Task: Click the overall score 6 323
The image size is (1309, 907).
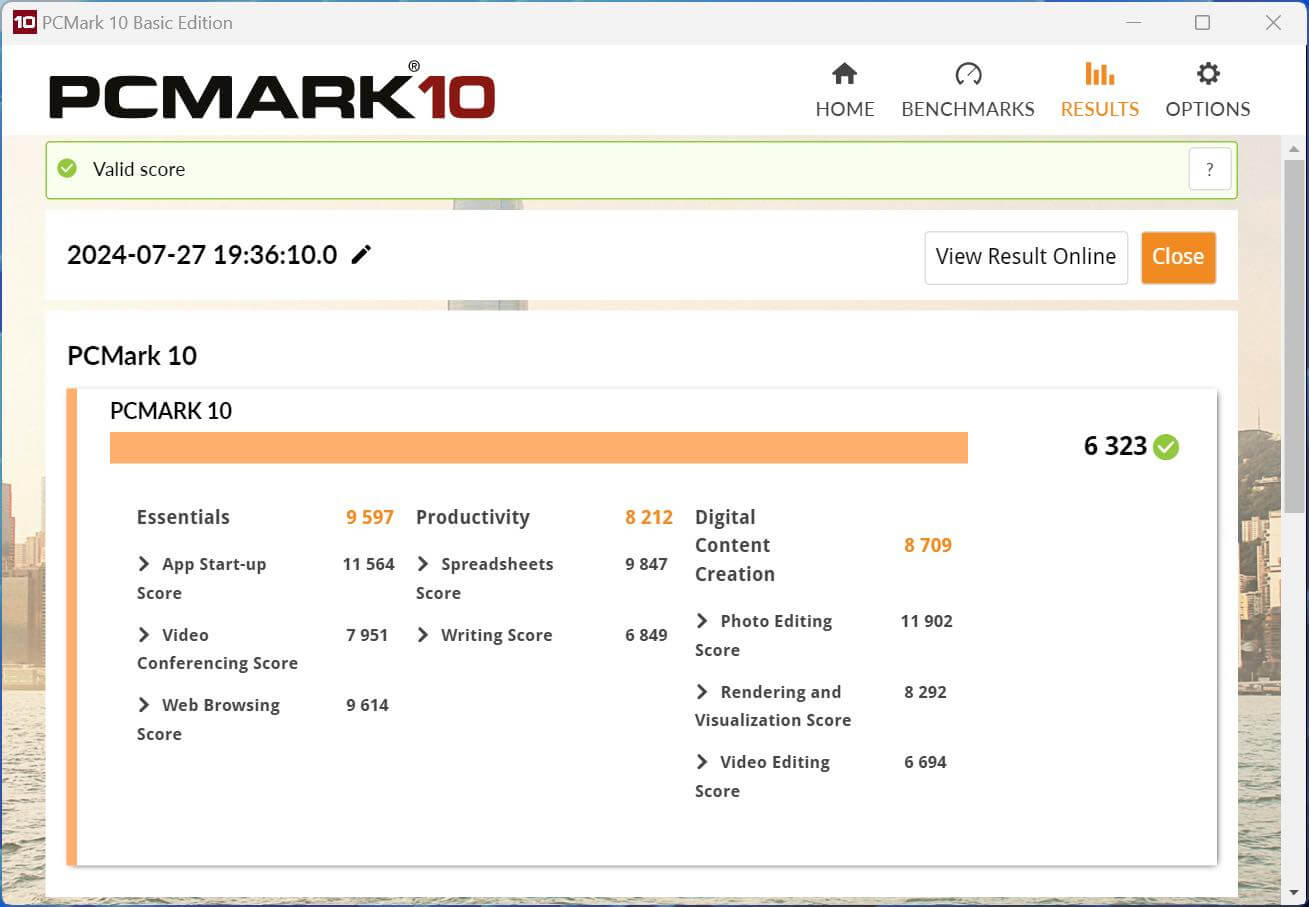Action: coord(1115,446)
